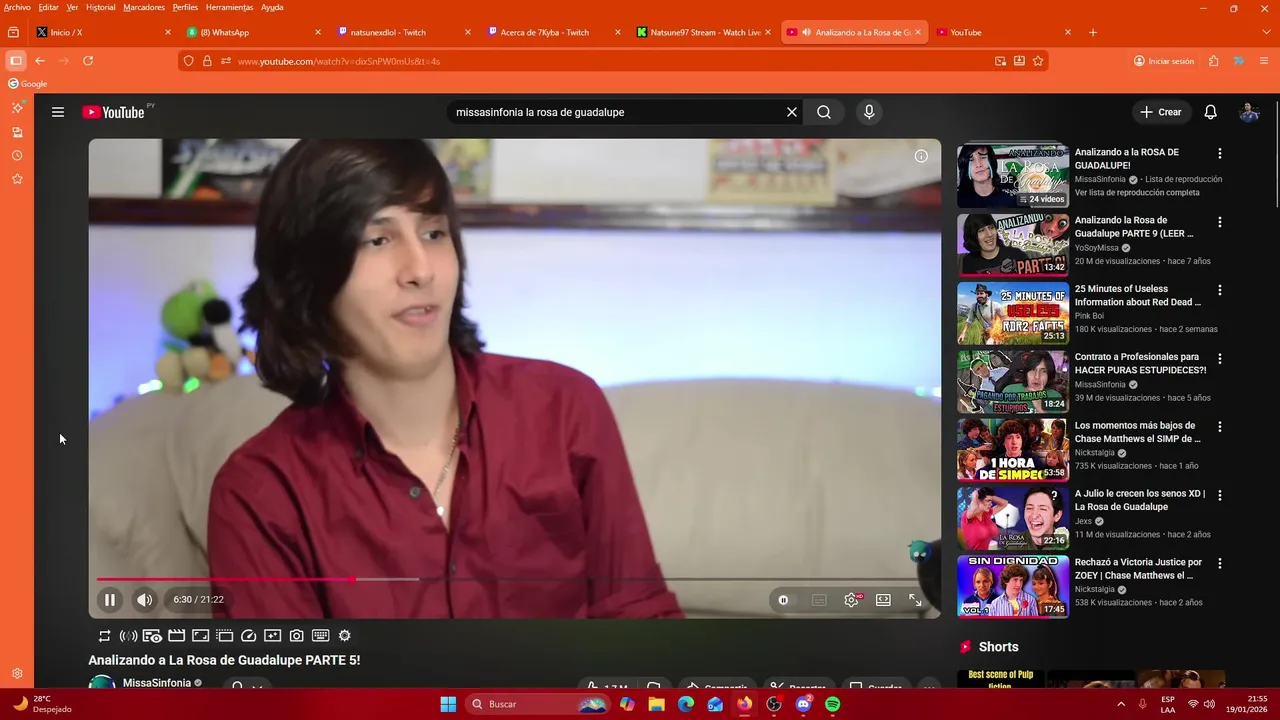Click the audio boost waves icon below player

click(x=128, y=636)
